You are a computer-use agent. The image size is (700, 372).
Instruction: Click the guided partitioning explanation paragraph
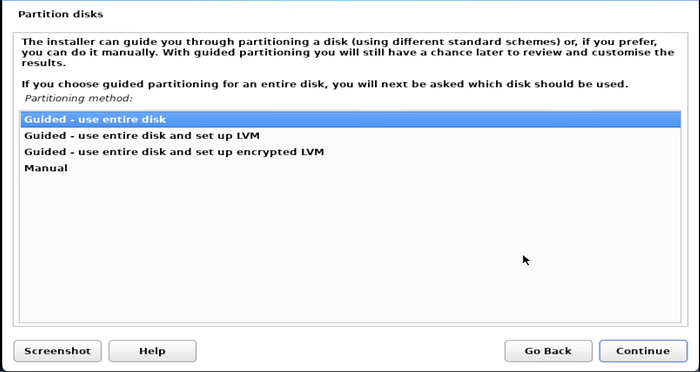348,52
